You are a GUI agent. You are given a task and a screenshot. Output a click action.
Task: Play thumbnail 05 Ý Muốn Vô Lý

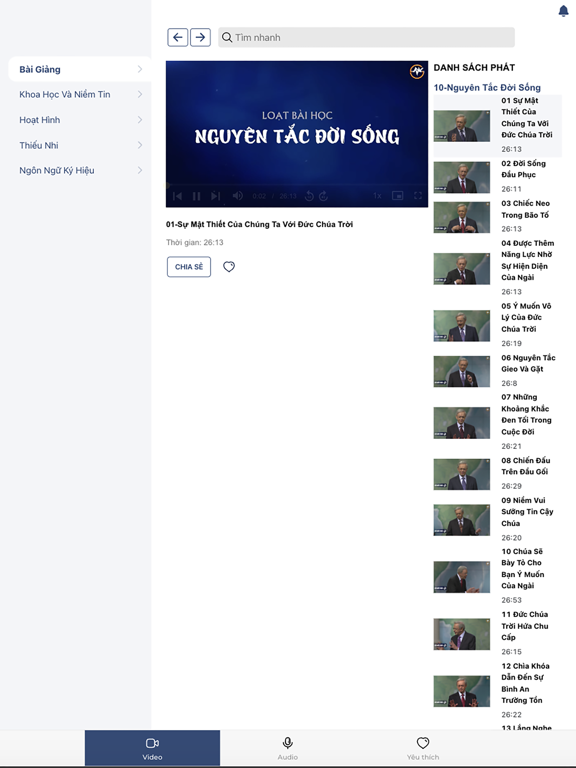click(x=461, y=326)
